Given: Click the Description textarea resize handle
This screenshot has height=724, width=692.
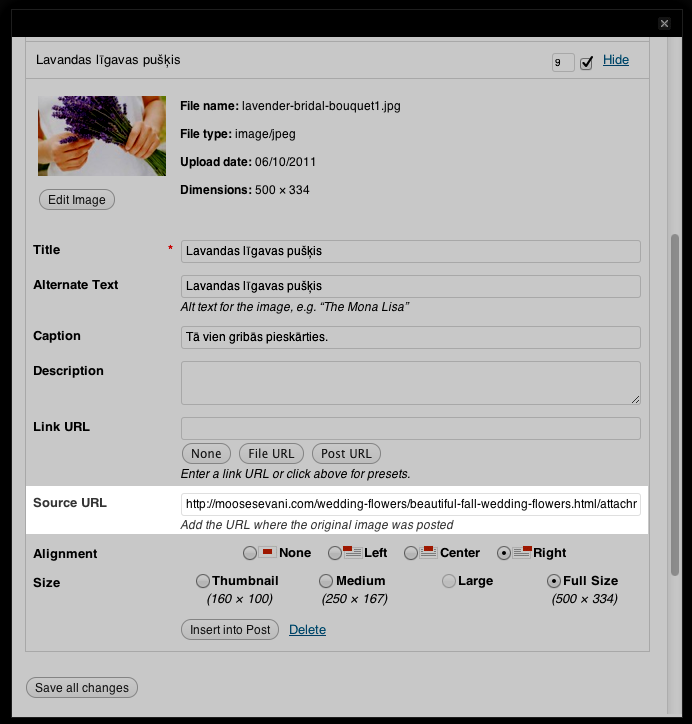Looking at the screenshot, I should 636,400.
